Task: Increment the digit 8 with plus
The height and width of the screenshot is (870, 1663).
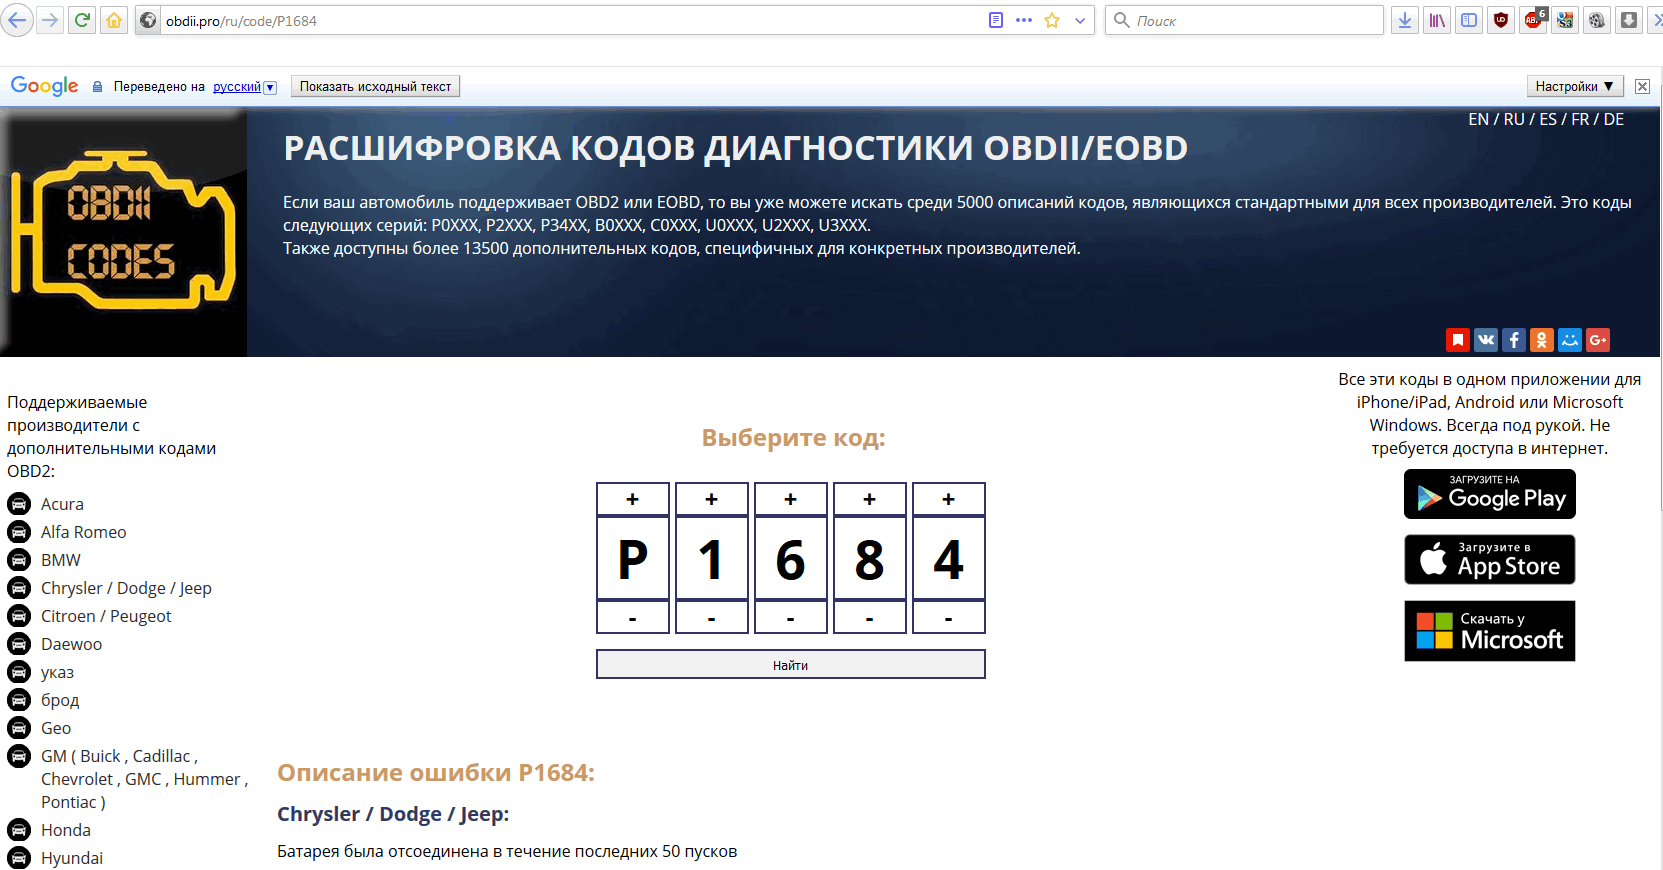Action: coord(869,499)
